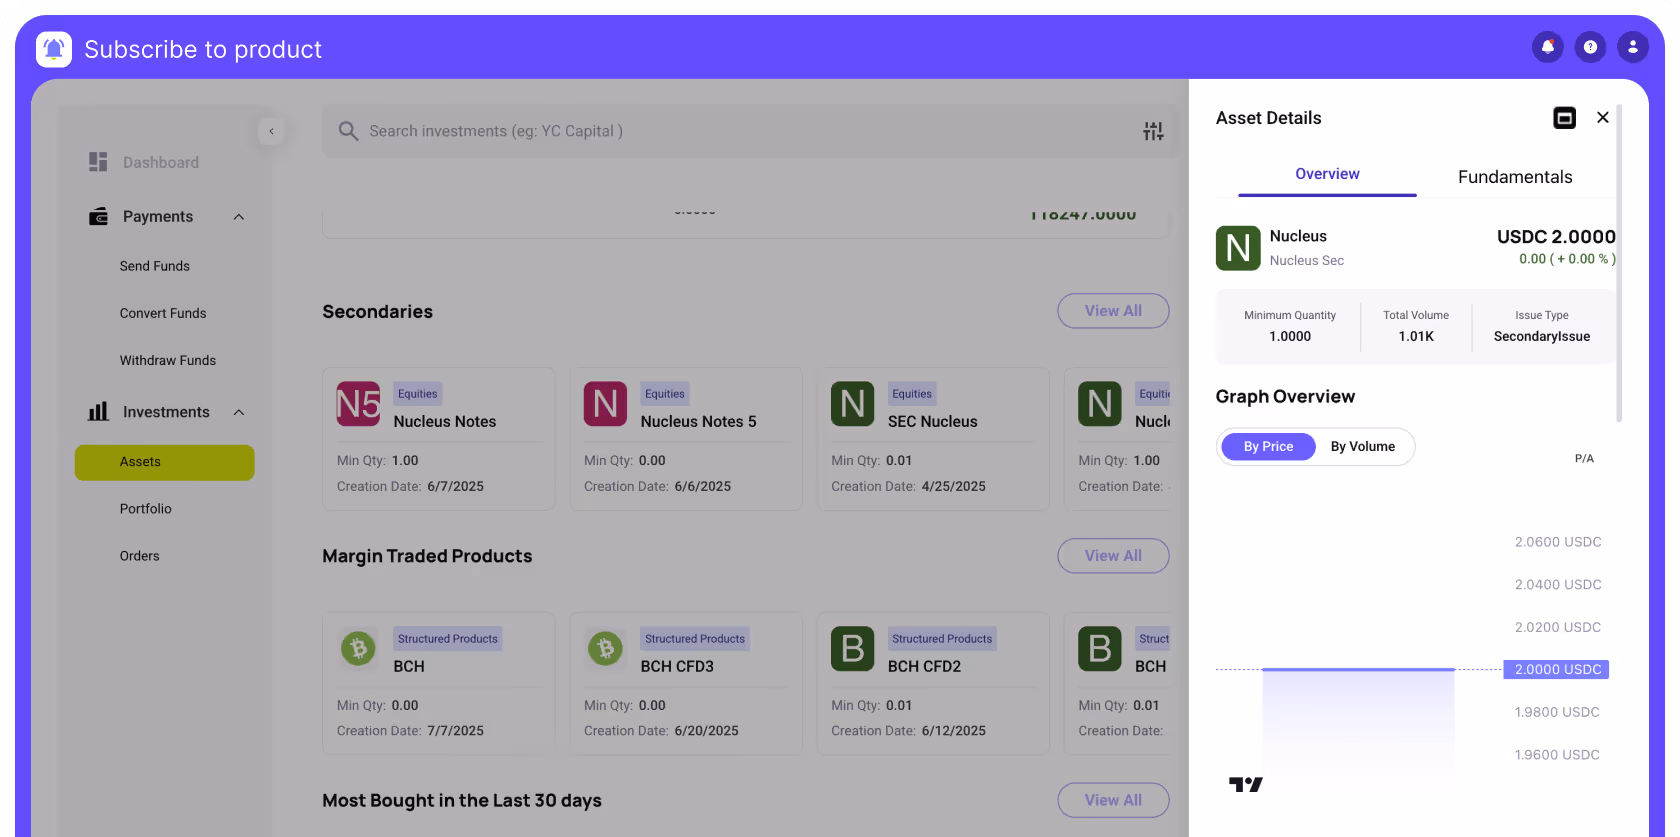Open the help question mark icon
This screenshot has width=1680, height=837.
[x=1590, y=47]
